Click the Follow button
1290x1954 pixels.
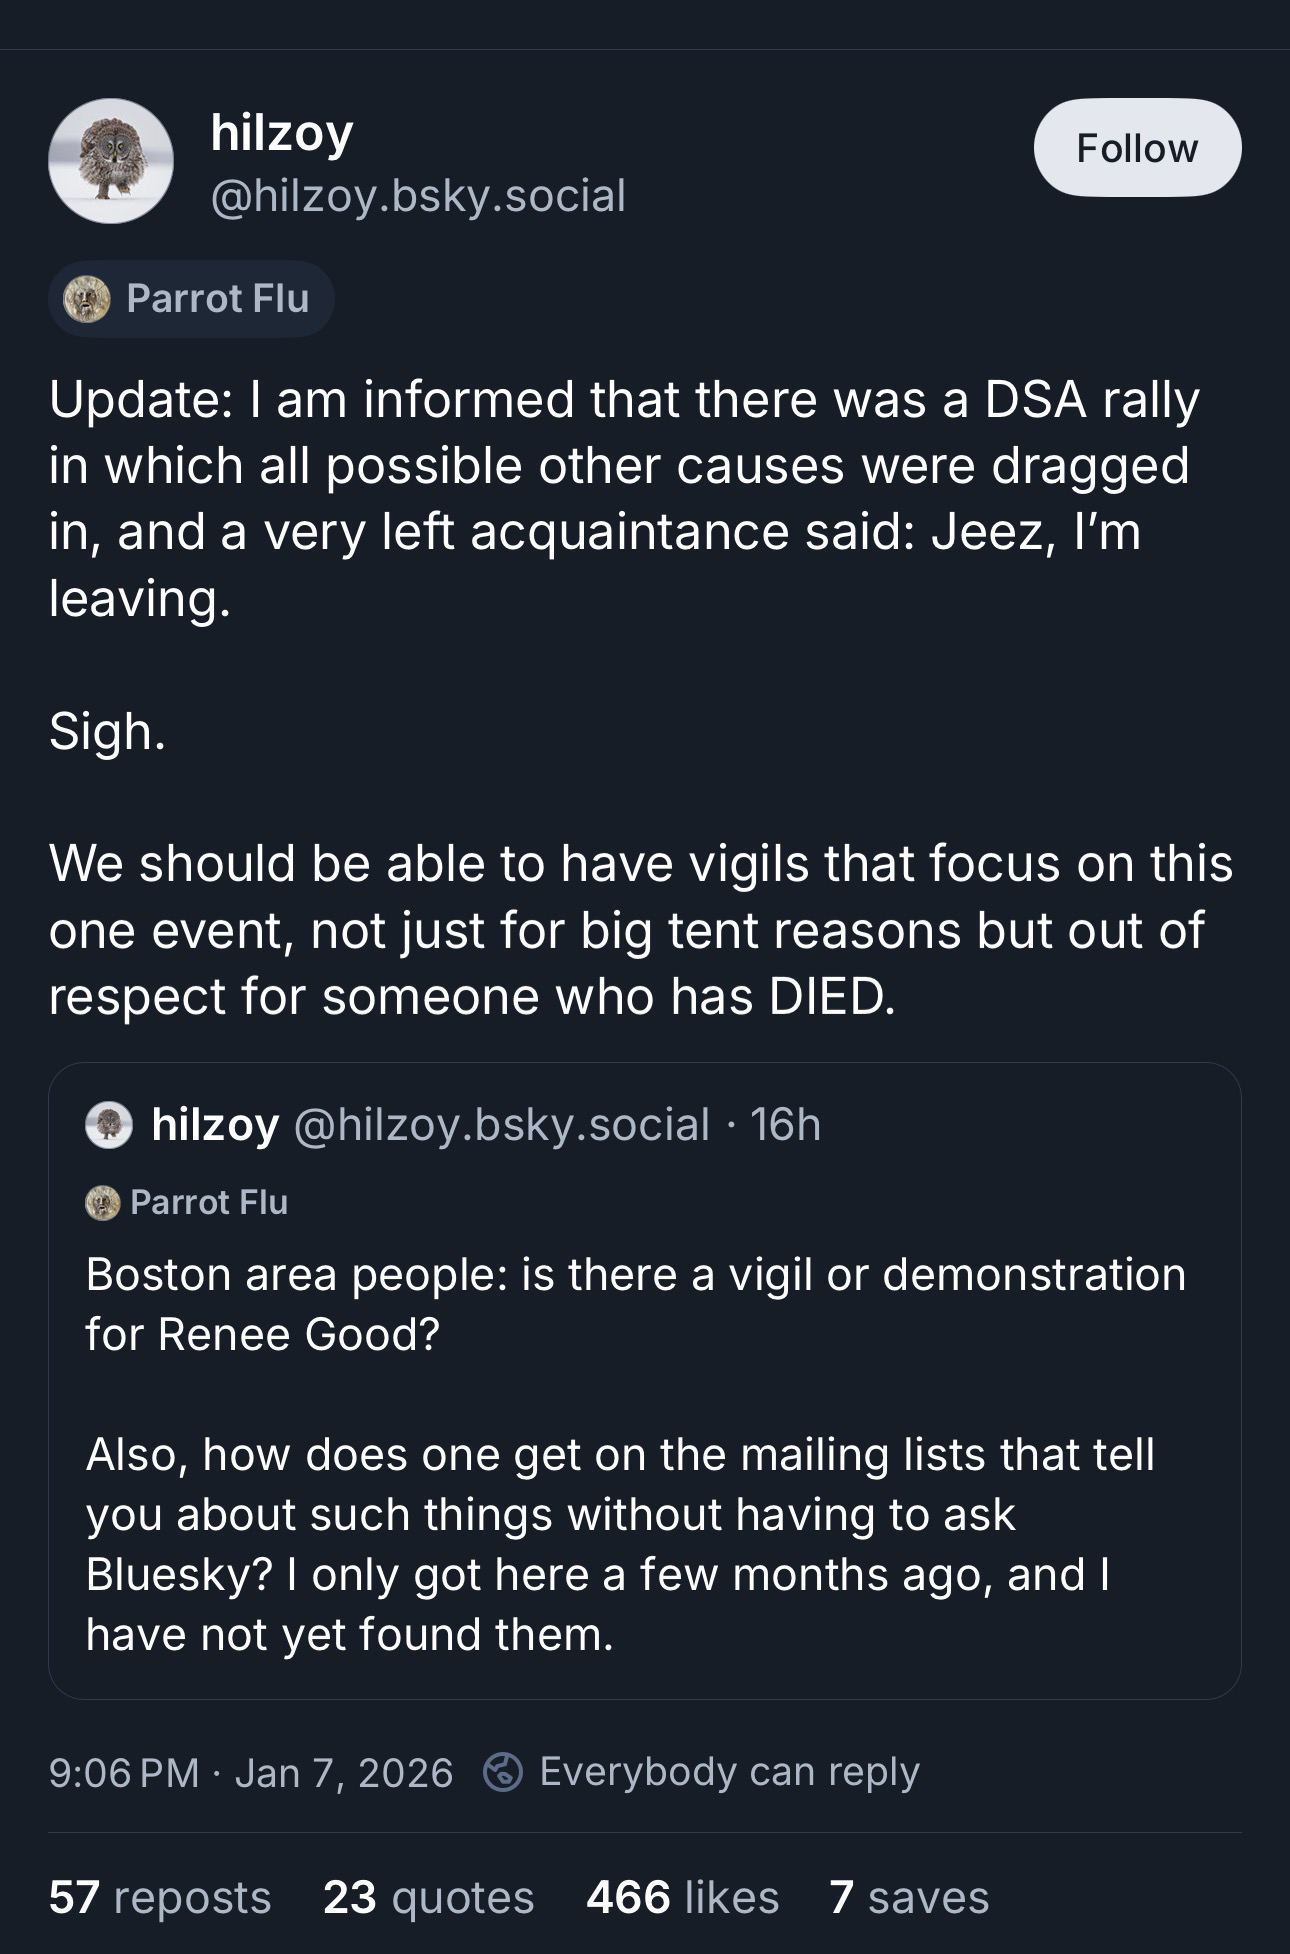click(1137, 147)
